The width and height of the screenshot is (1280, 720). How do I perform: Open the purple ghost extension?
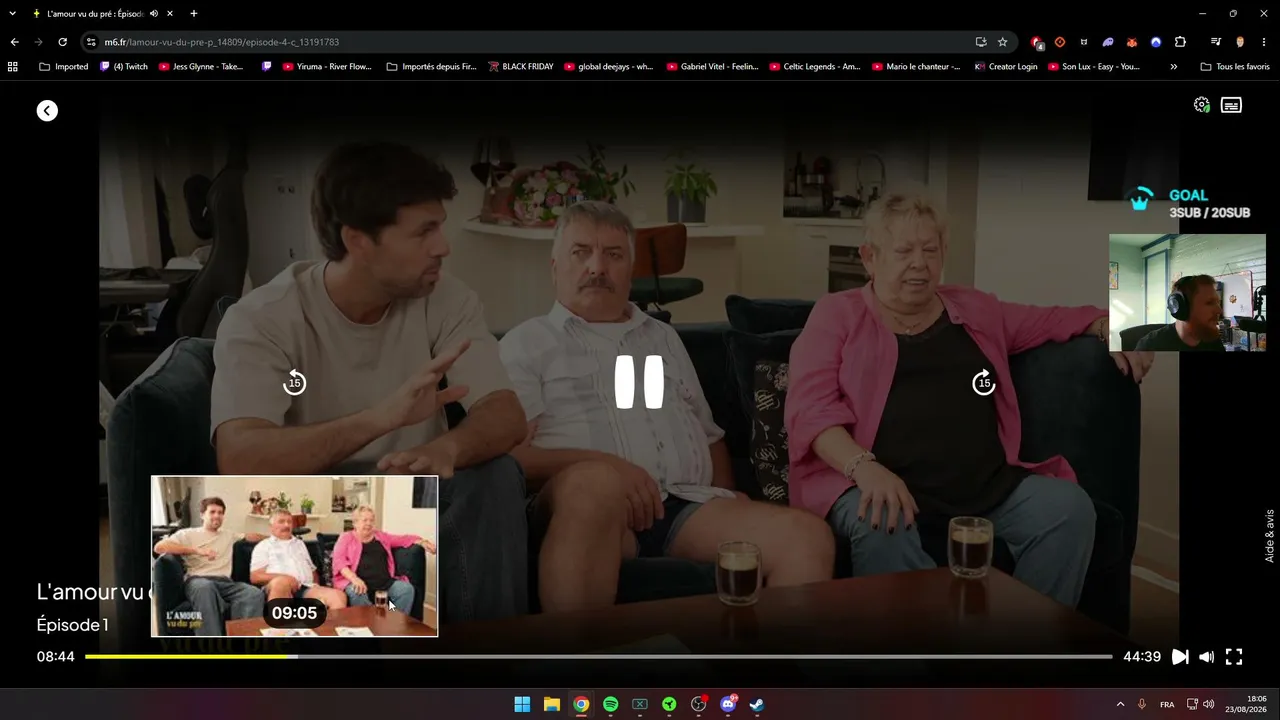coord(1108,42)
